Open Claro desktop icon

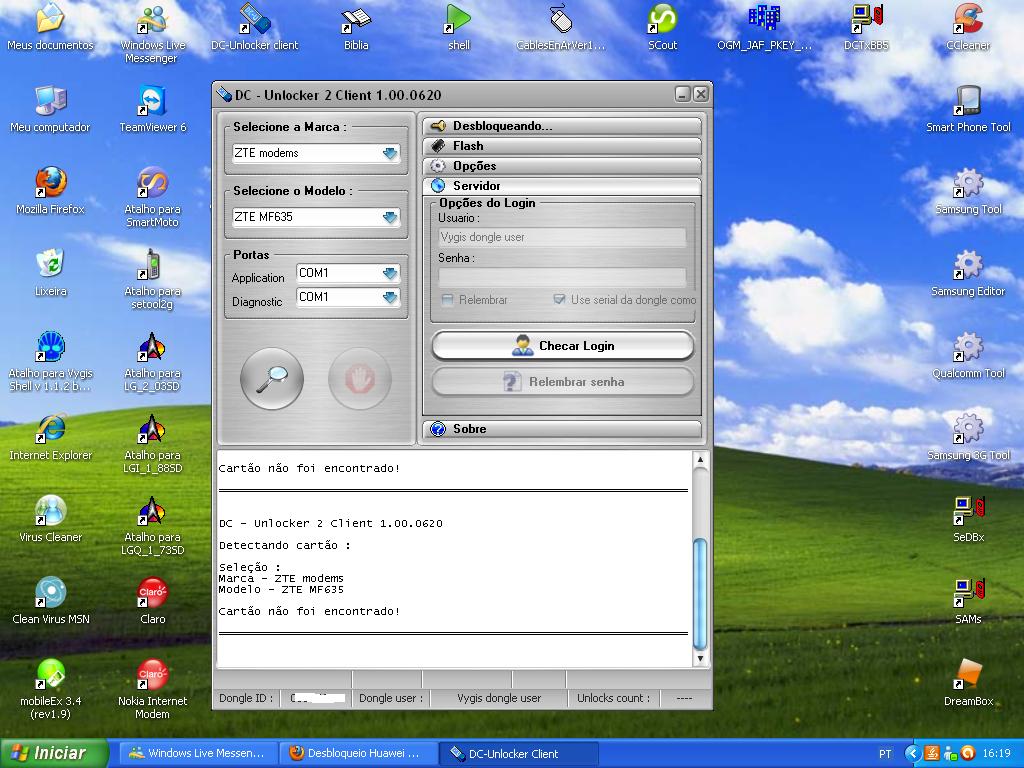coord(152,601)
